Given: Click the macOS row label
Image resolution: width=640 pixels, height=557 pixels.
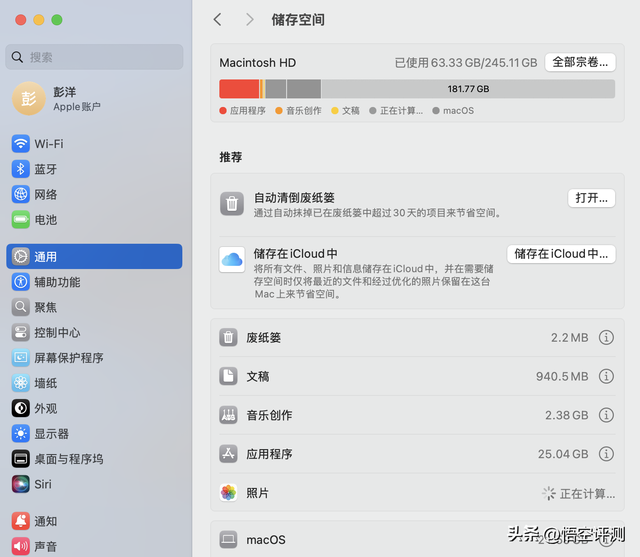Looking at the screenshot, I should point(266,539).
